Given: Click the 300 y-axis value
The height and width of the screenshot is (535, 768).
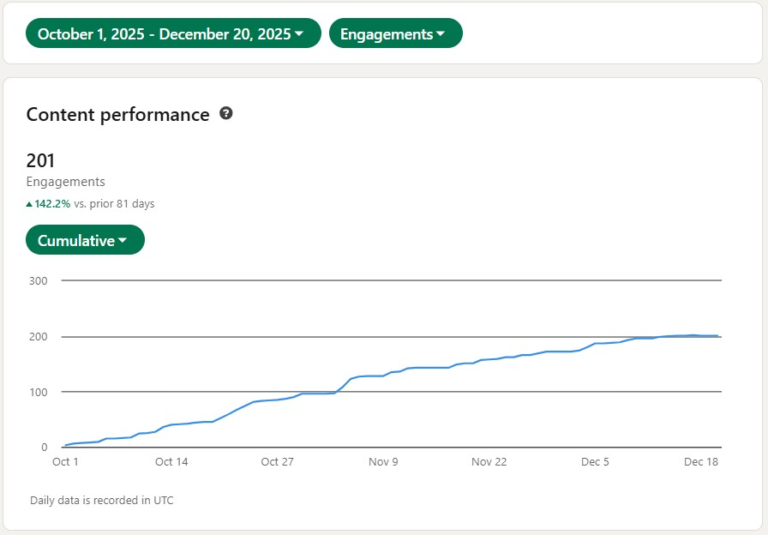Looking at the screenshot, I should tap(38, 281).
